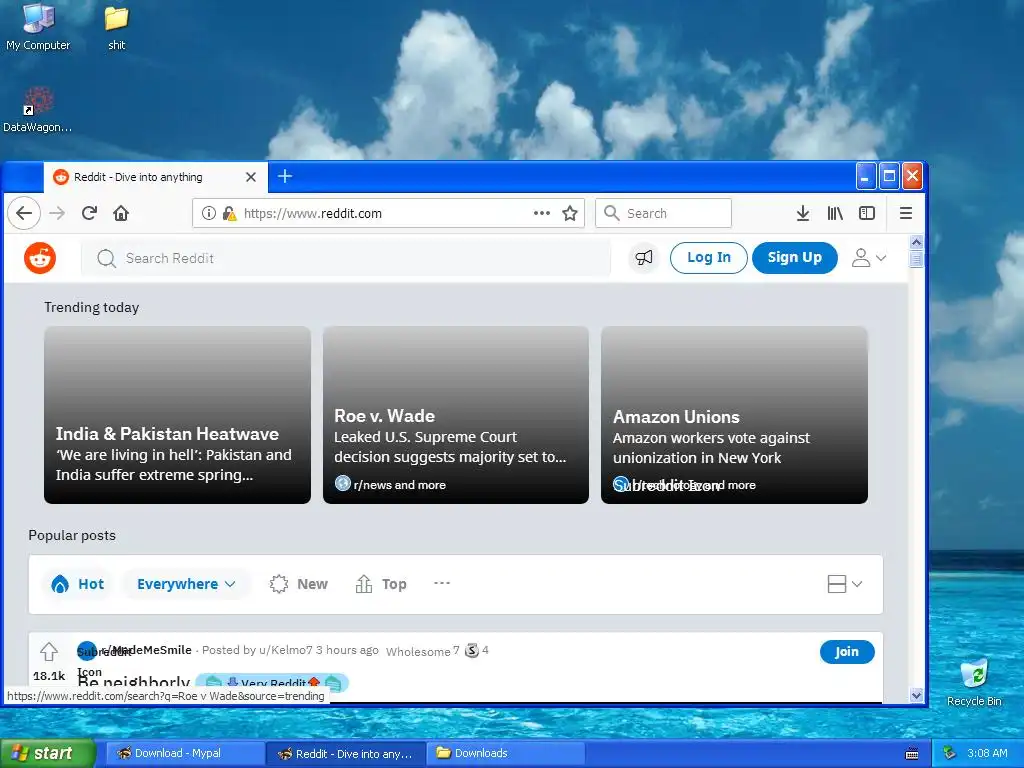Reload the Reddit page
This screenshot has height=768, width=1024.
pos(89,213)
